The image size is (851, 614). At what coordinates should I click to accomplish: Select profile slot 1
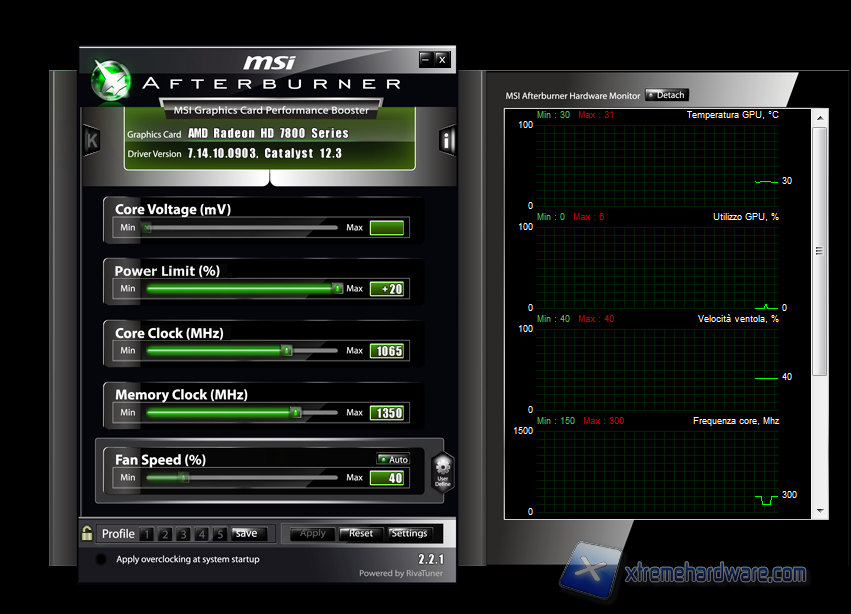(146, 533)
